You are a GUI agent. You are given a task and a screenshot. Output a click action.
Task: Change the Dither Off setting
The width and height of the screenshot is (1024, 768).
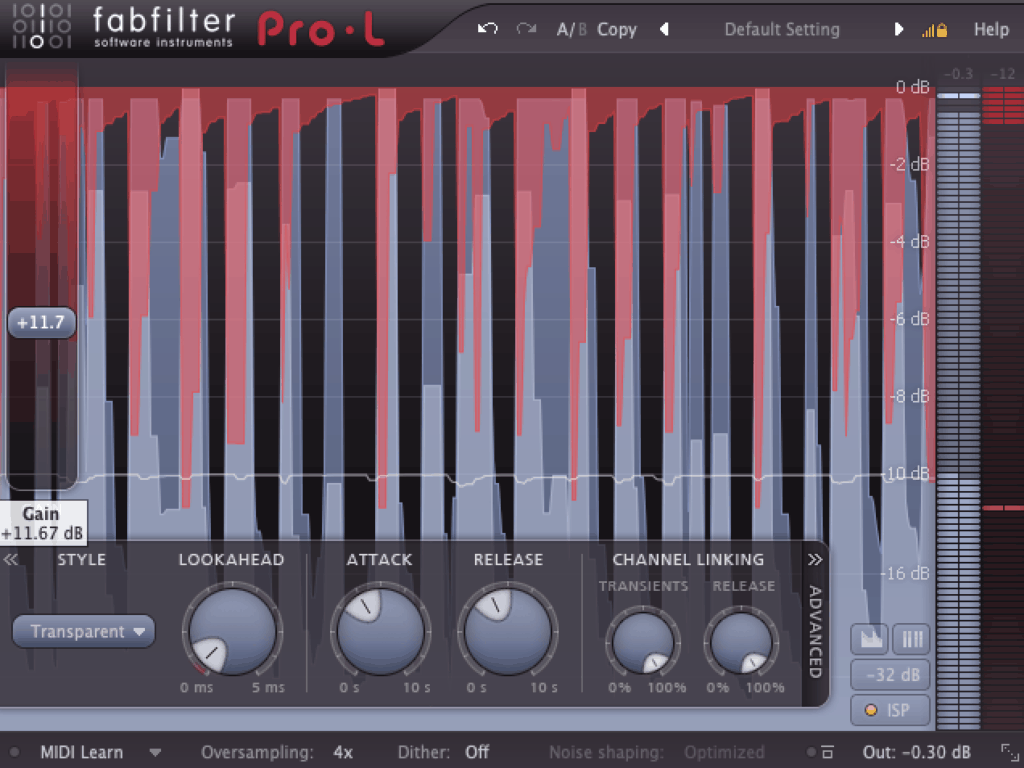[477, 752]
